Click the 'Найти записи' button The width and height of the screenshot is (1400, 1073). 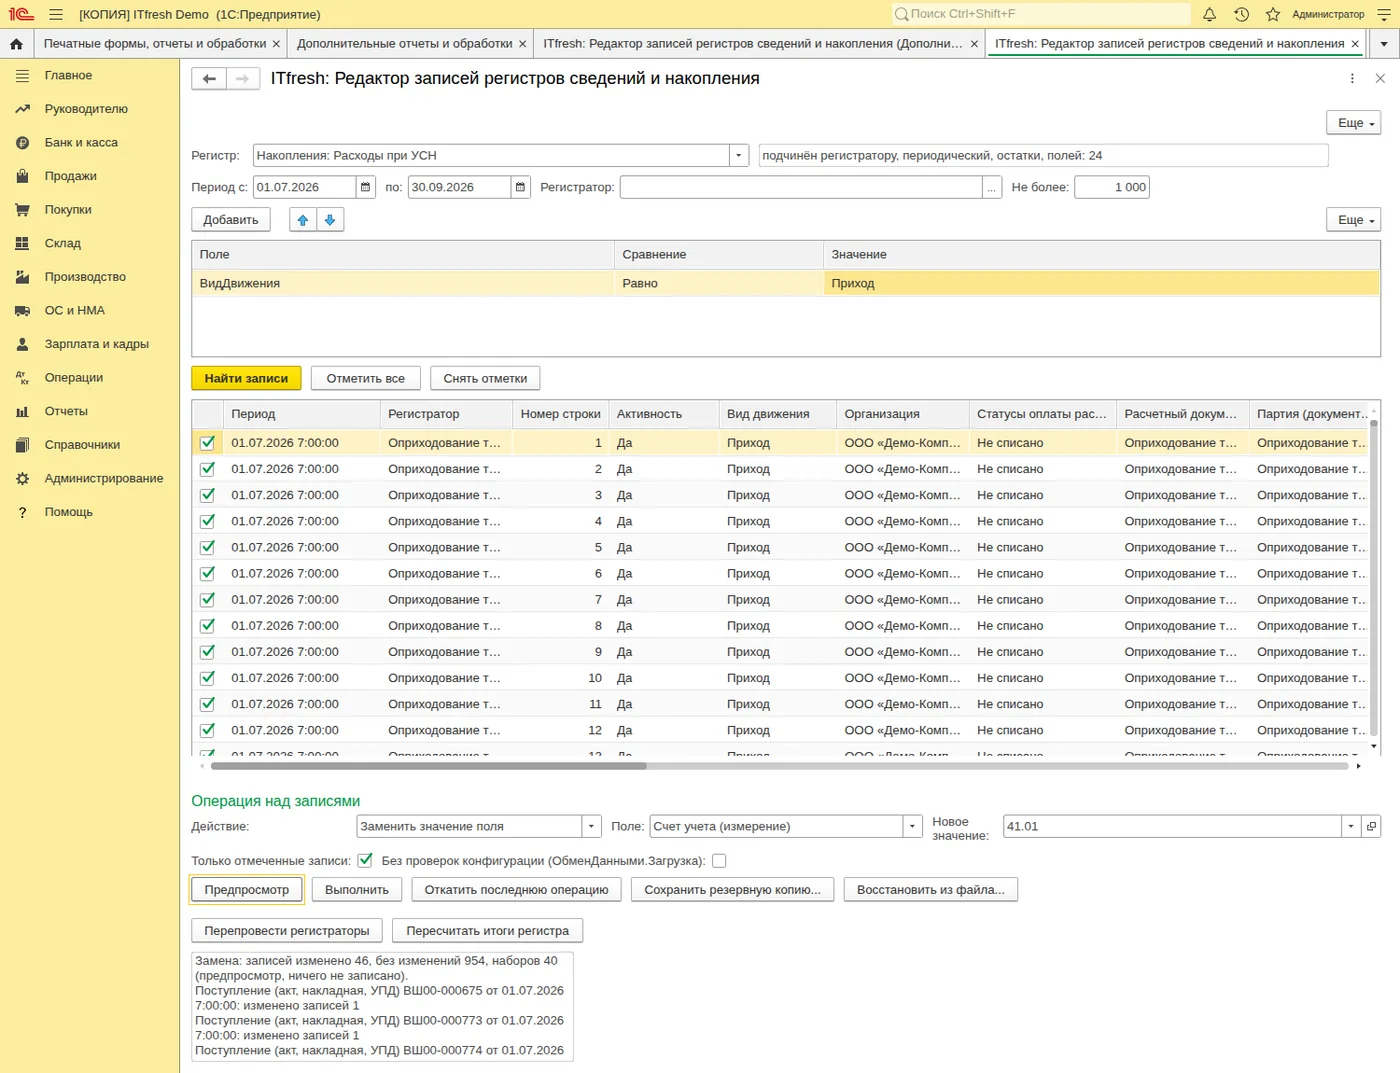[x=246, y=379]
